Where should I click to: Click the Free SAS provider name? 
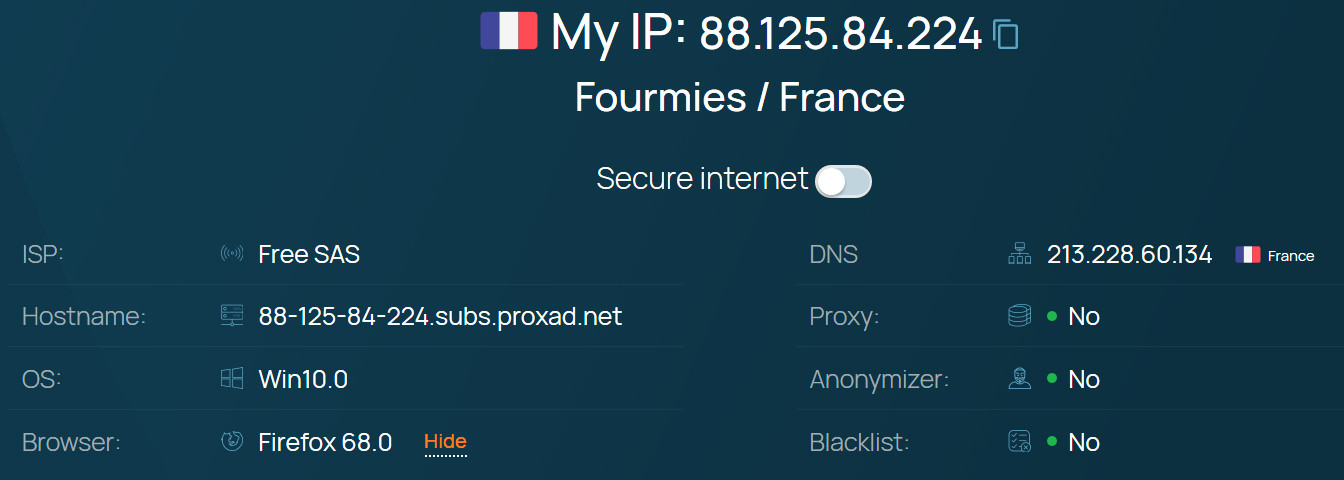[x=309, y=254]
